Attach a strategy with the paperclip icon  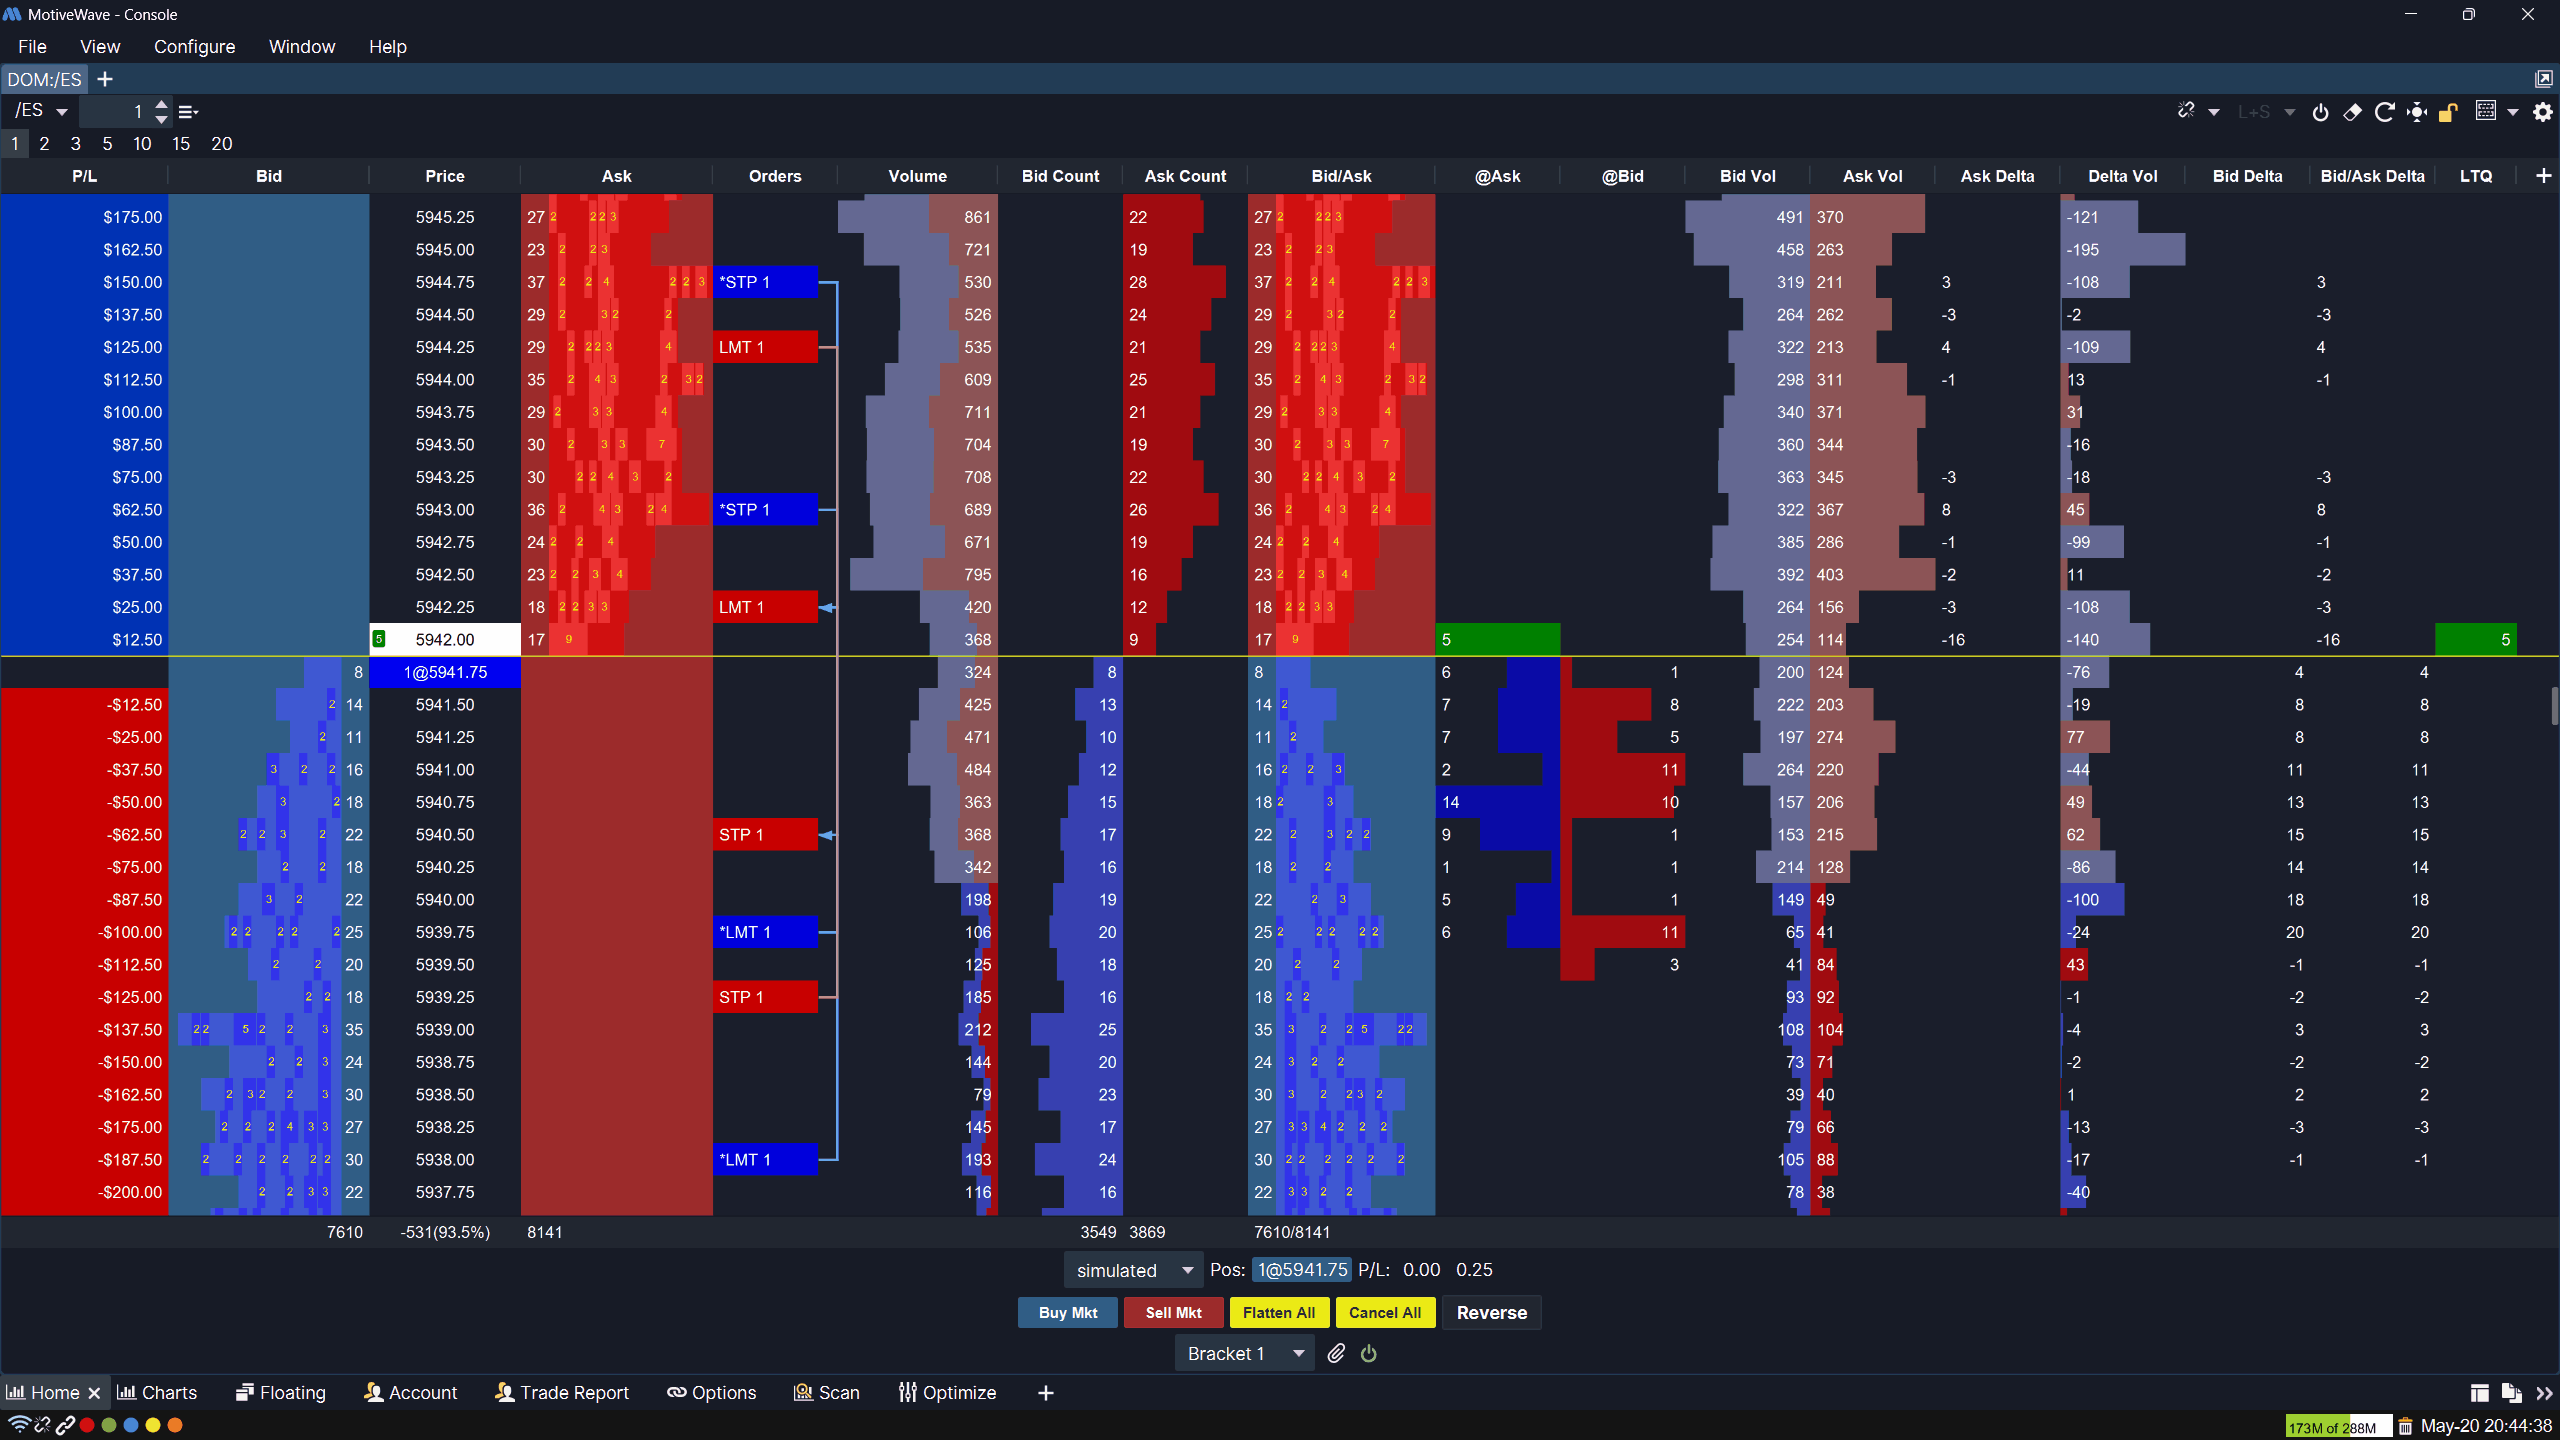coord(1336,1353)
